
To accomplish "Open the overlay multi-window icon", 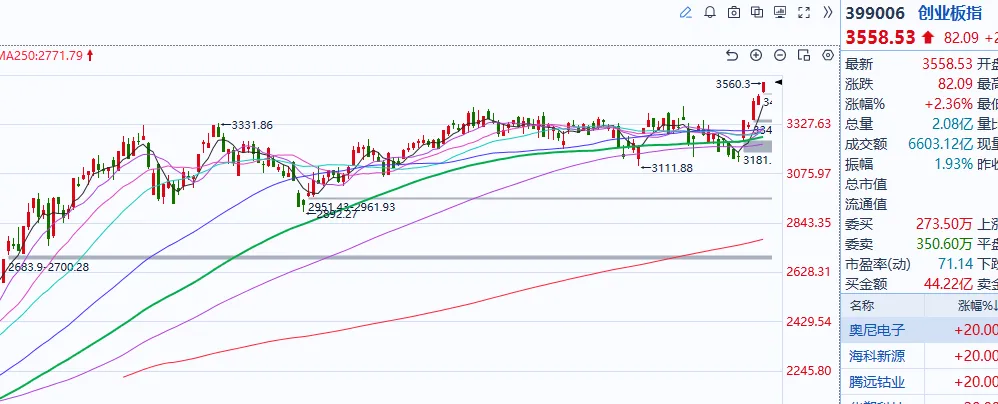I will coord(757,12).
